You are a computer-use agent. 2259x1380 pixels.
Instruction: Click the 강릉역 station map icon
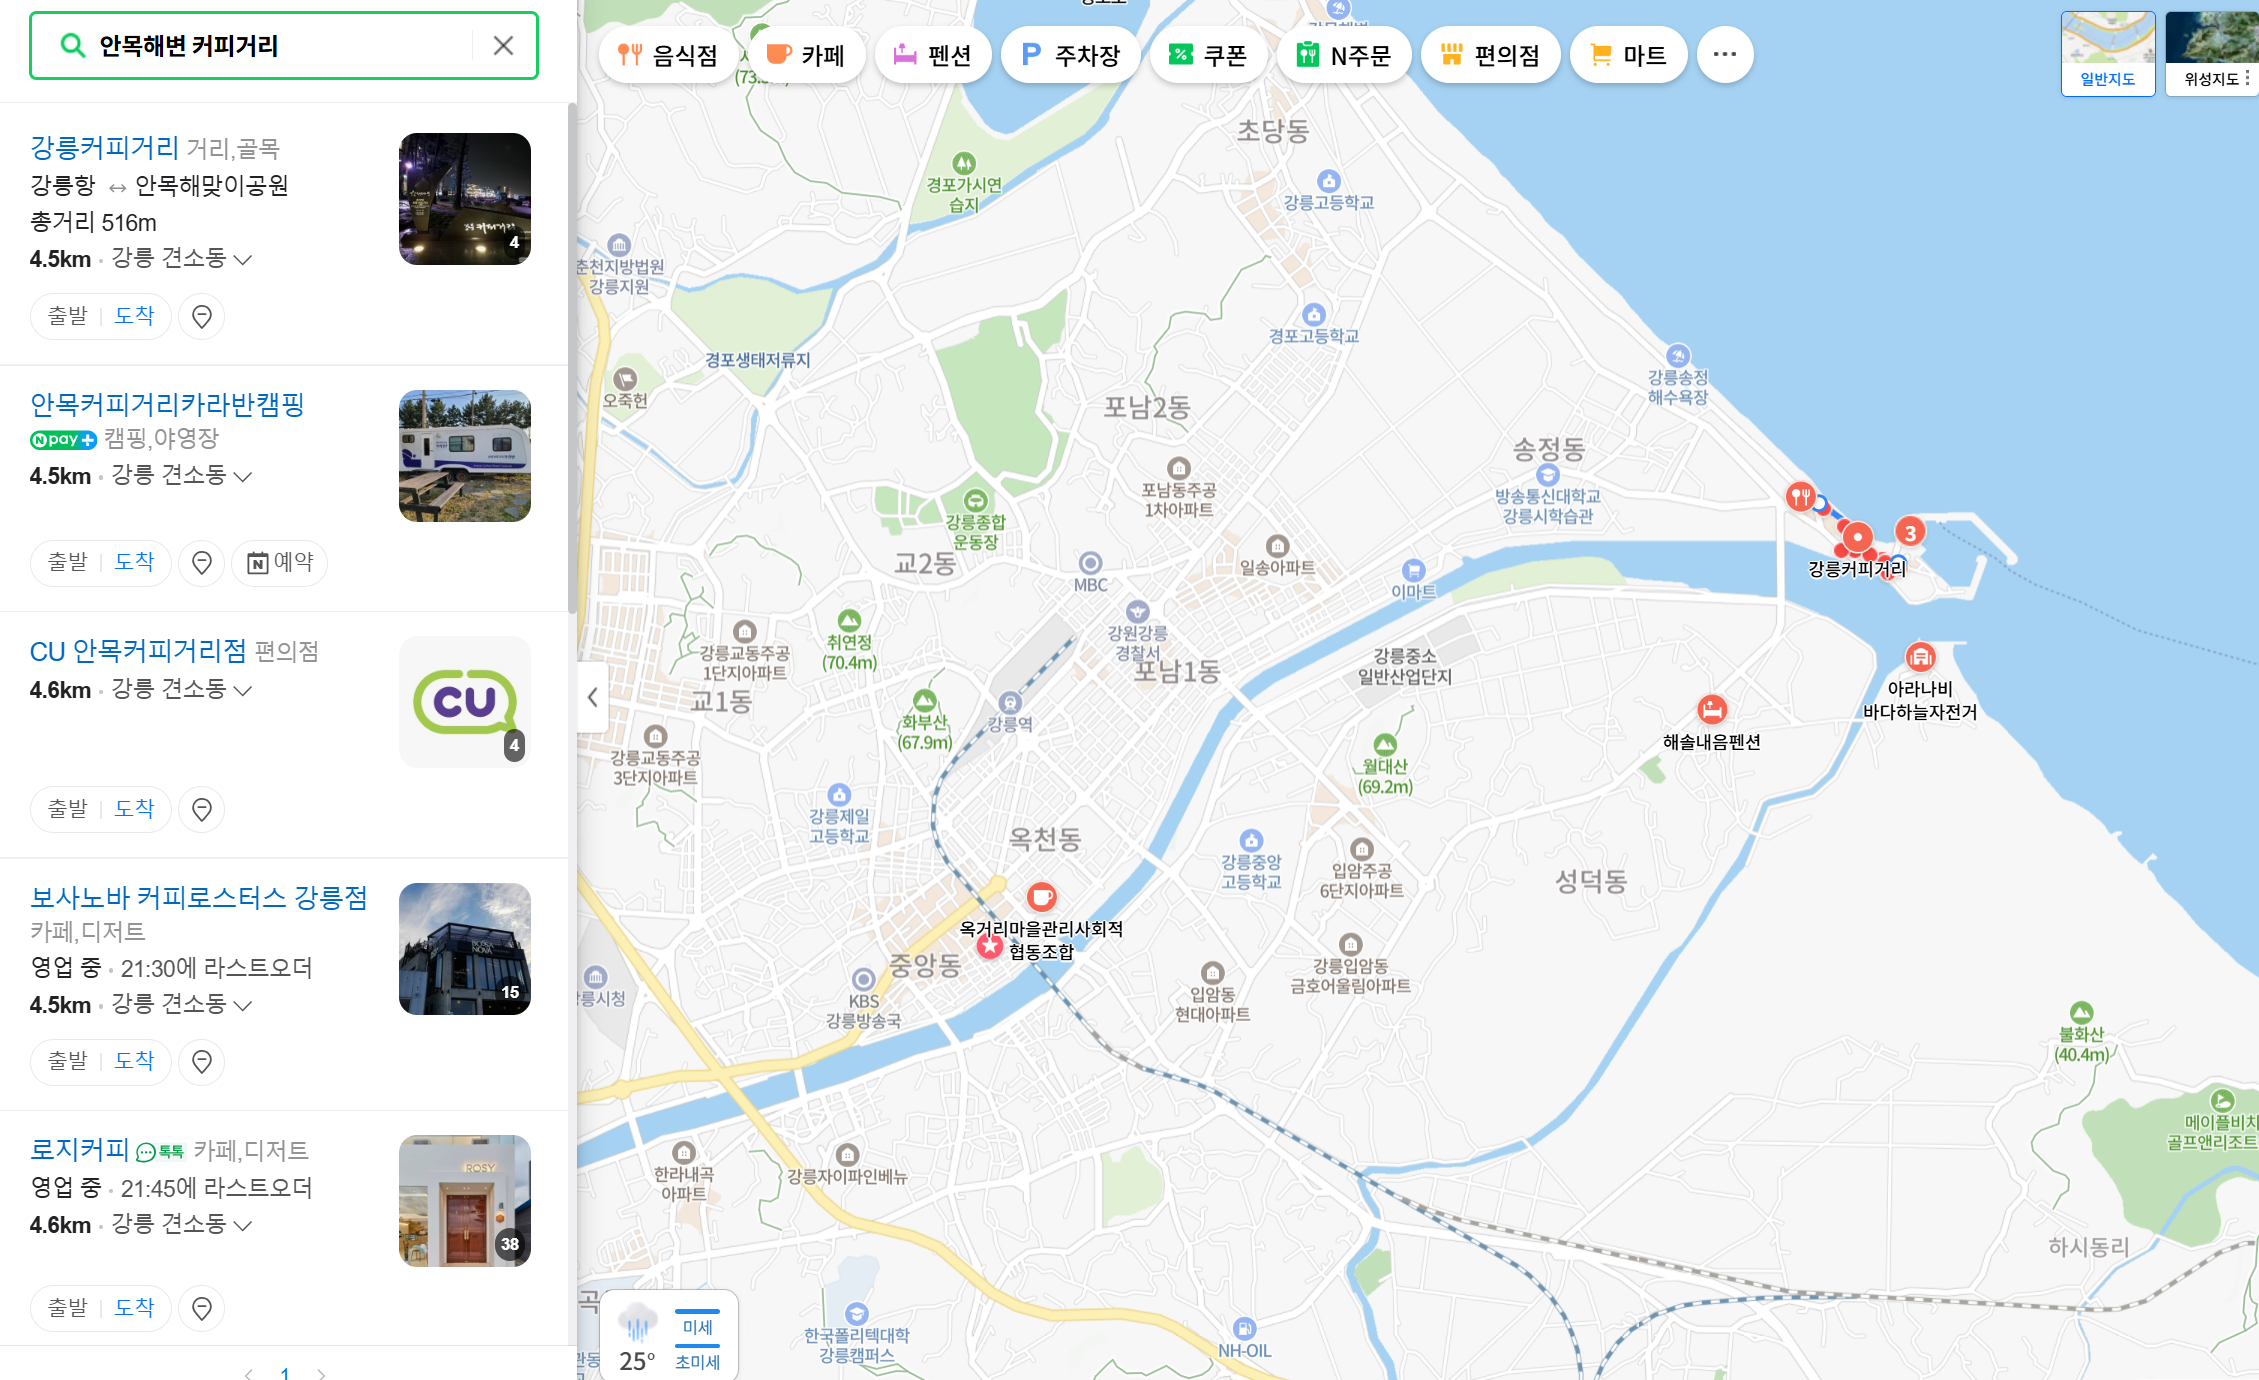[1010, 701]
